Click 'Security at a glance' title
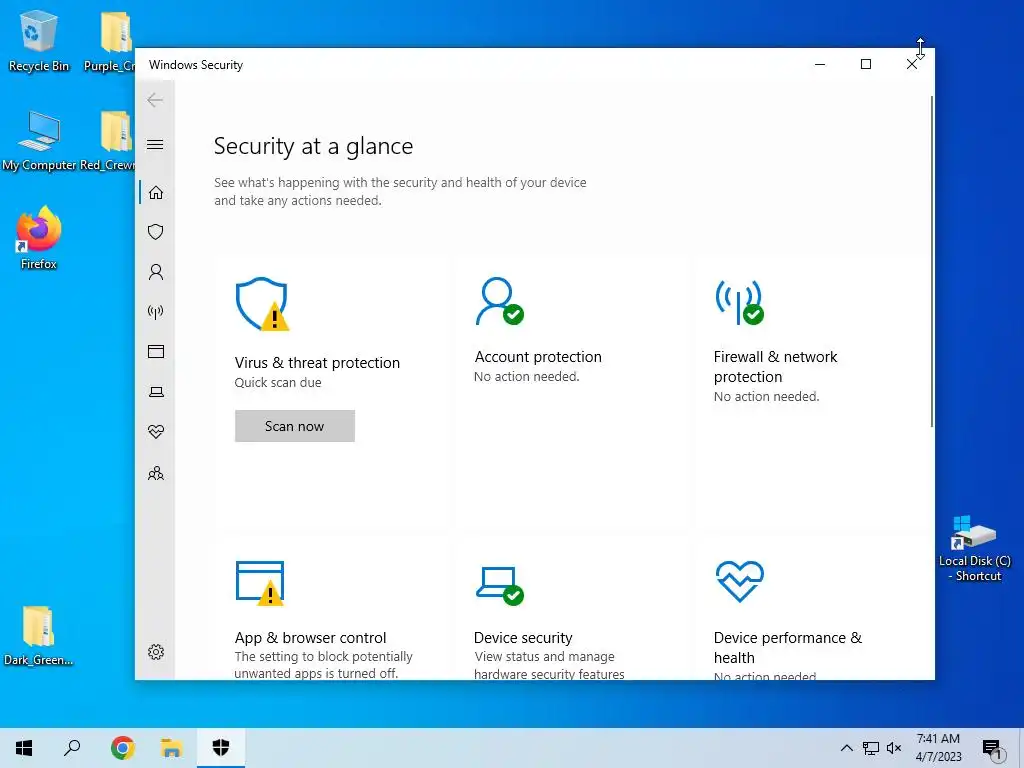This screenshot has width=1024, height=768. coord(313,146)
